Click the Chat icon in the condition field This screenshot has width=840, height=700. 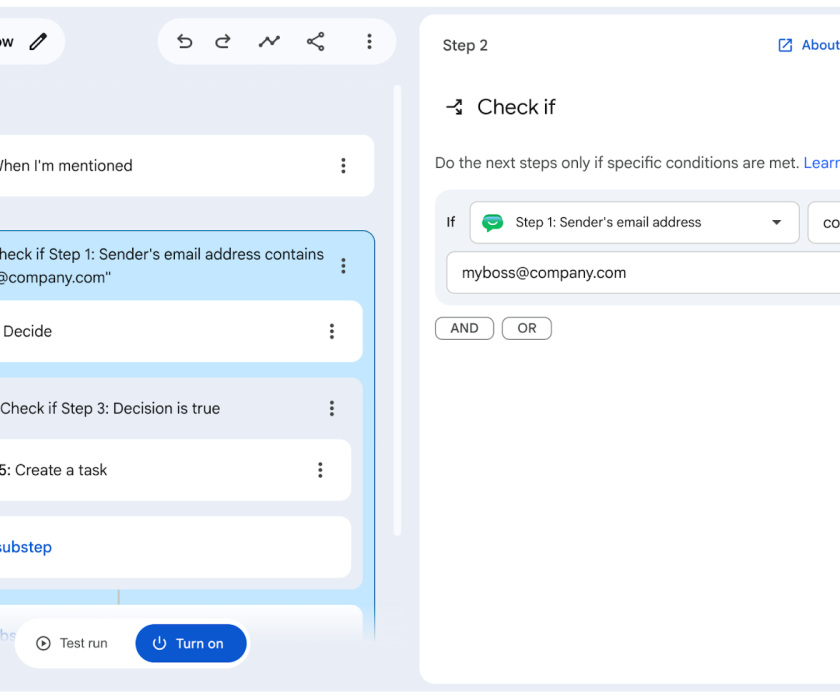[x=492, y=222]
